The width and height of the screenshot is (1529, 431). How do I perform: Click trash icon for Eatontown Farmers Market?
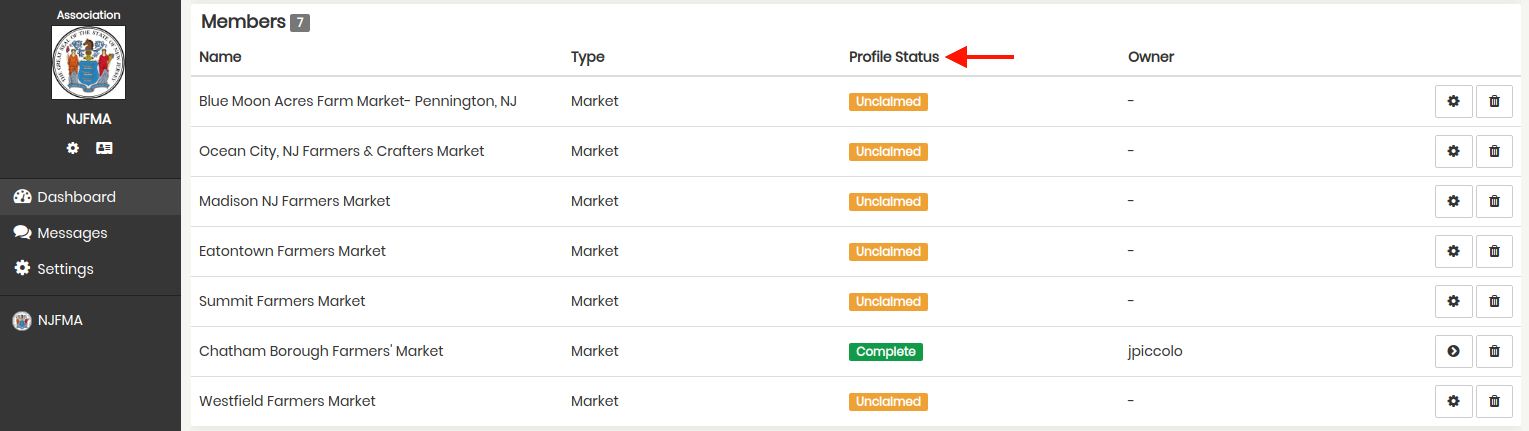click(x=1494, y=251)
